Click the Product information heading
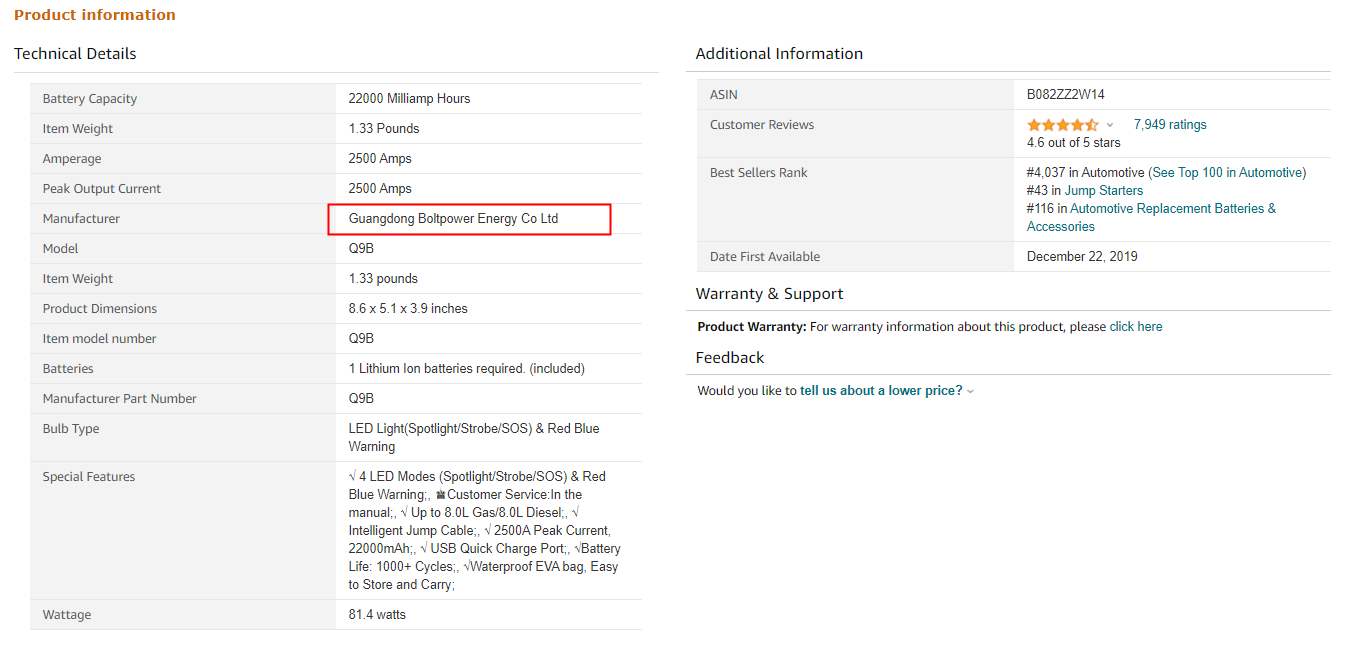This screenshot has width=1348, height=662. (95, 15)
